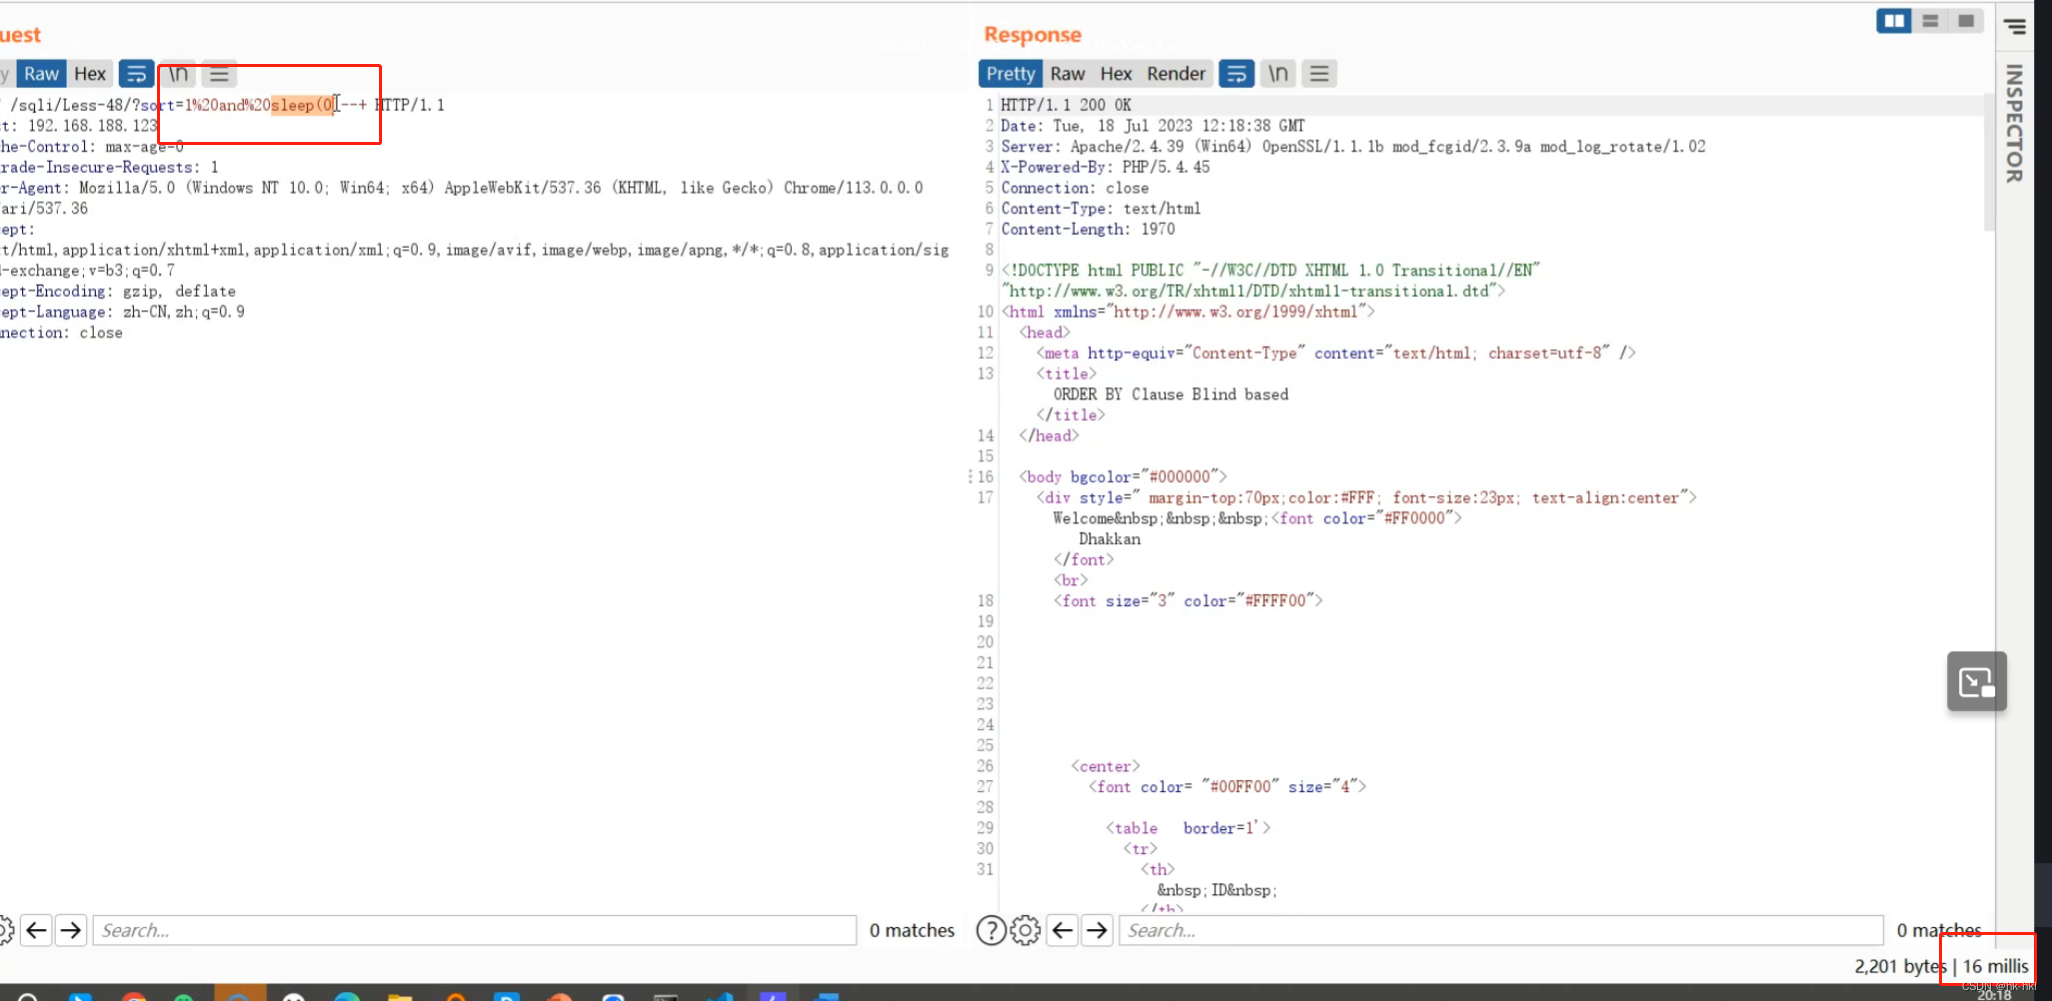Click the /sqli/Less-48/ path in request
Viewport: 2052px width, 1001px height.
[x=70, y=105]
